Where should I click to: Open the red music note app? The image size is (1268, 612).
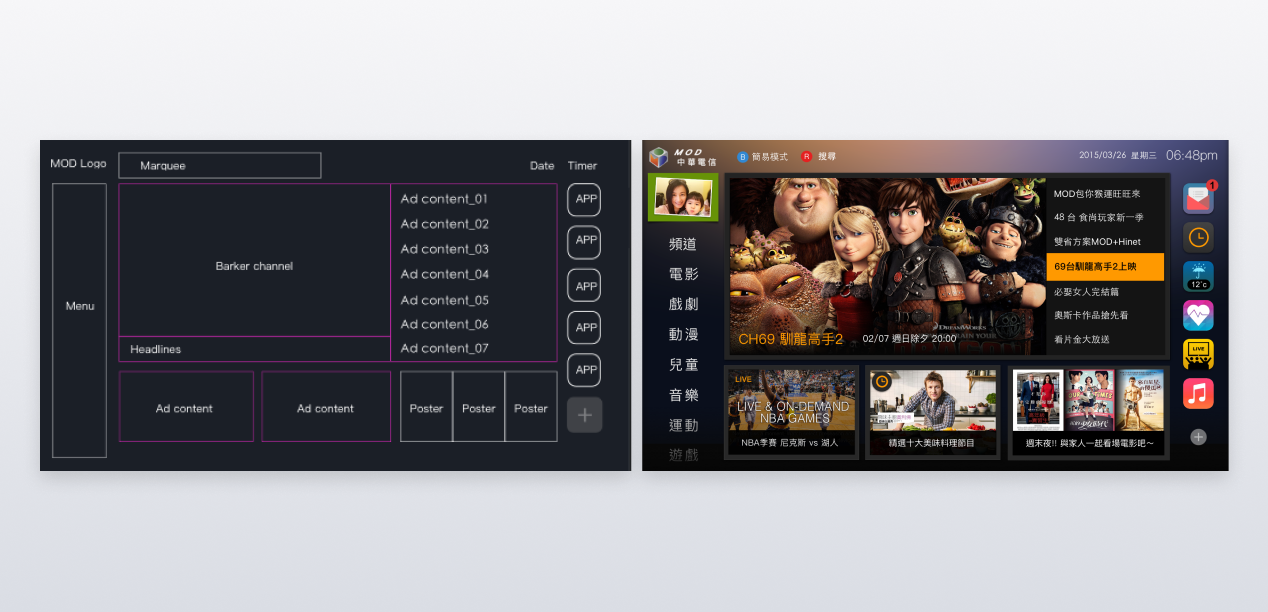point(1198,393)
